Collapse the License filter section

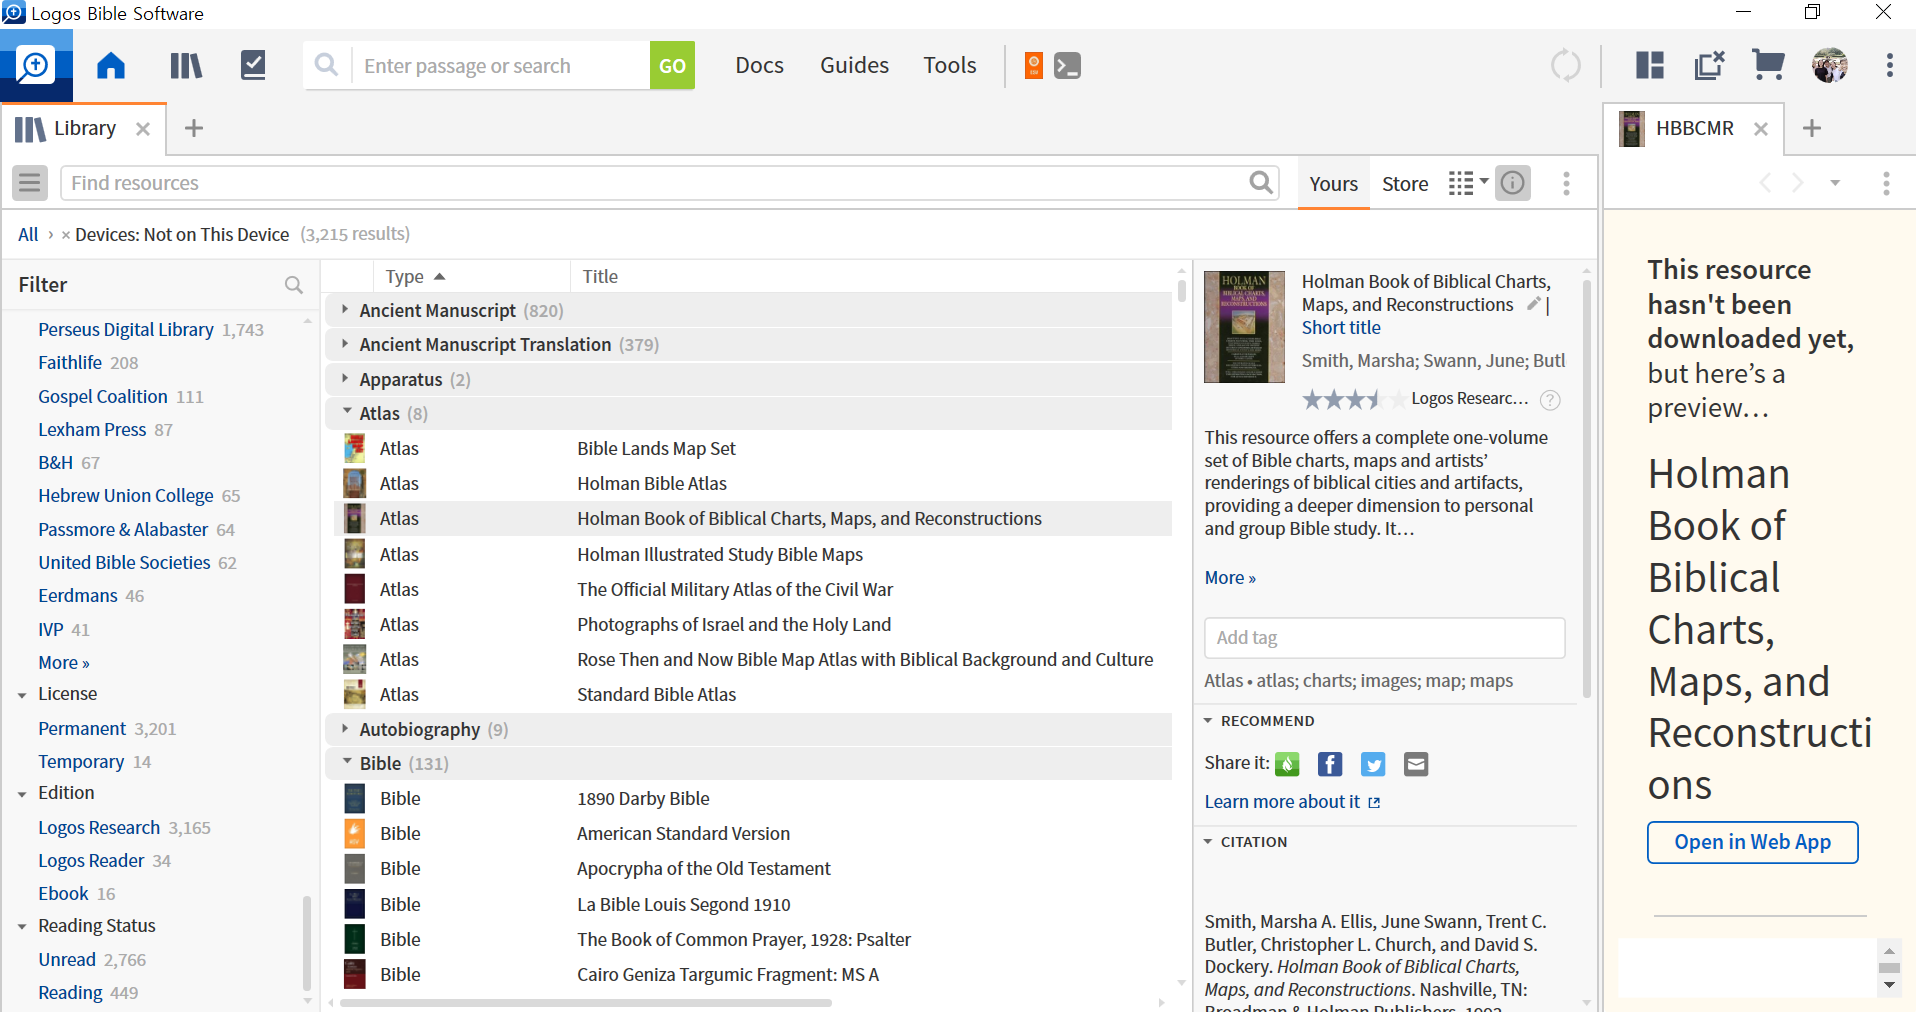click(x=22, y=695)
